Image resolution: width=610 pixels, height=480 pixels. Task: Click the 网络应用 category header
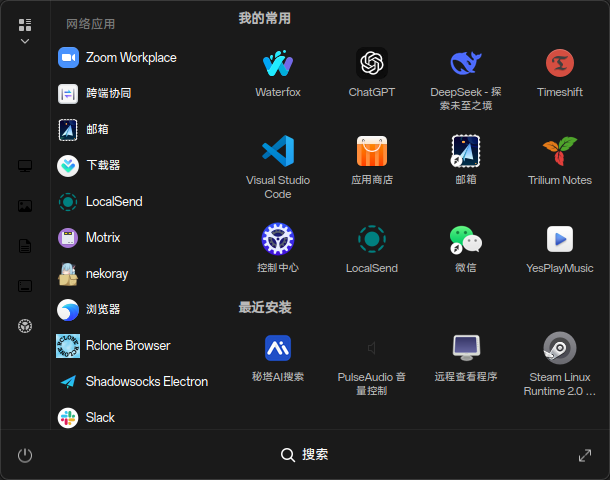(x=90, y=24)
